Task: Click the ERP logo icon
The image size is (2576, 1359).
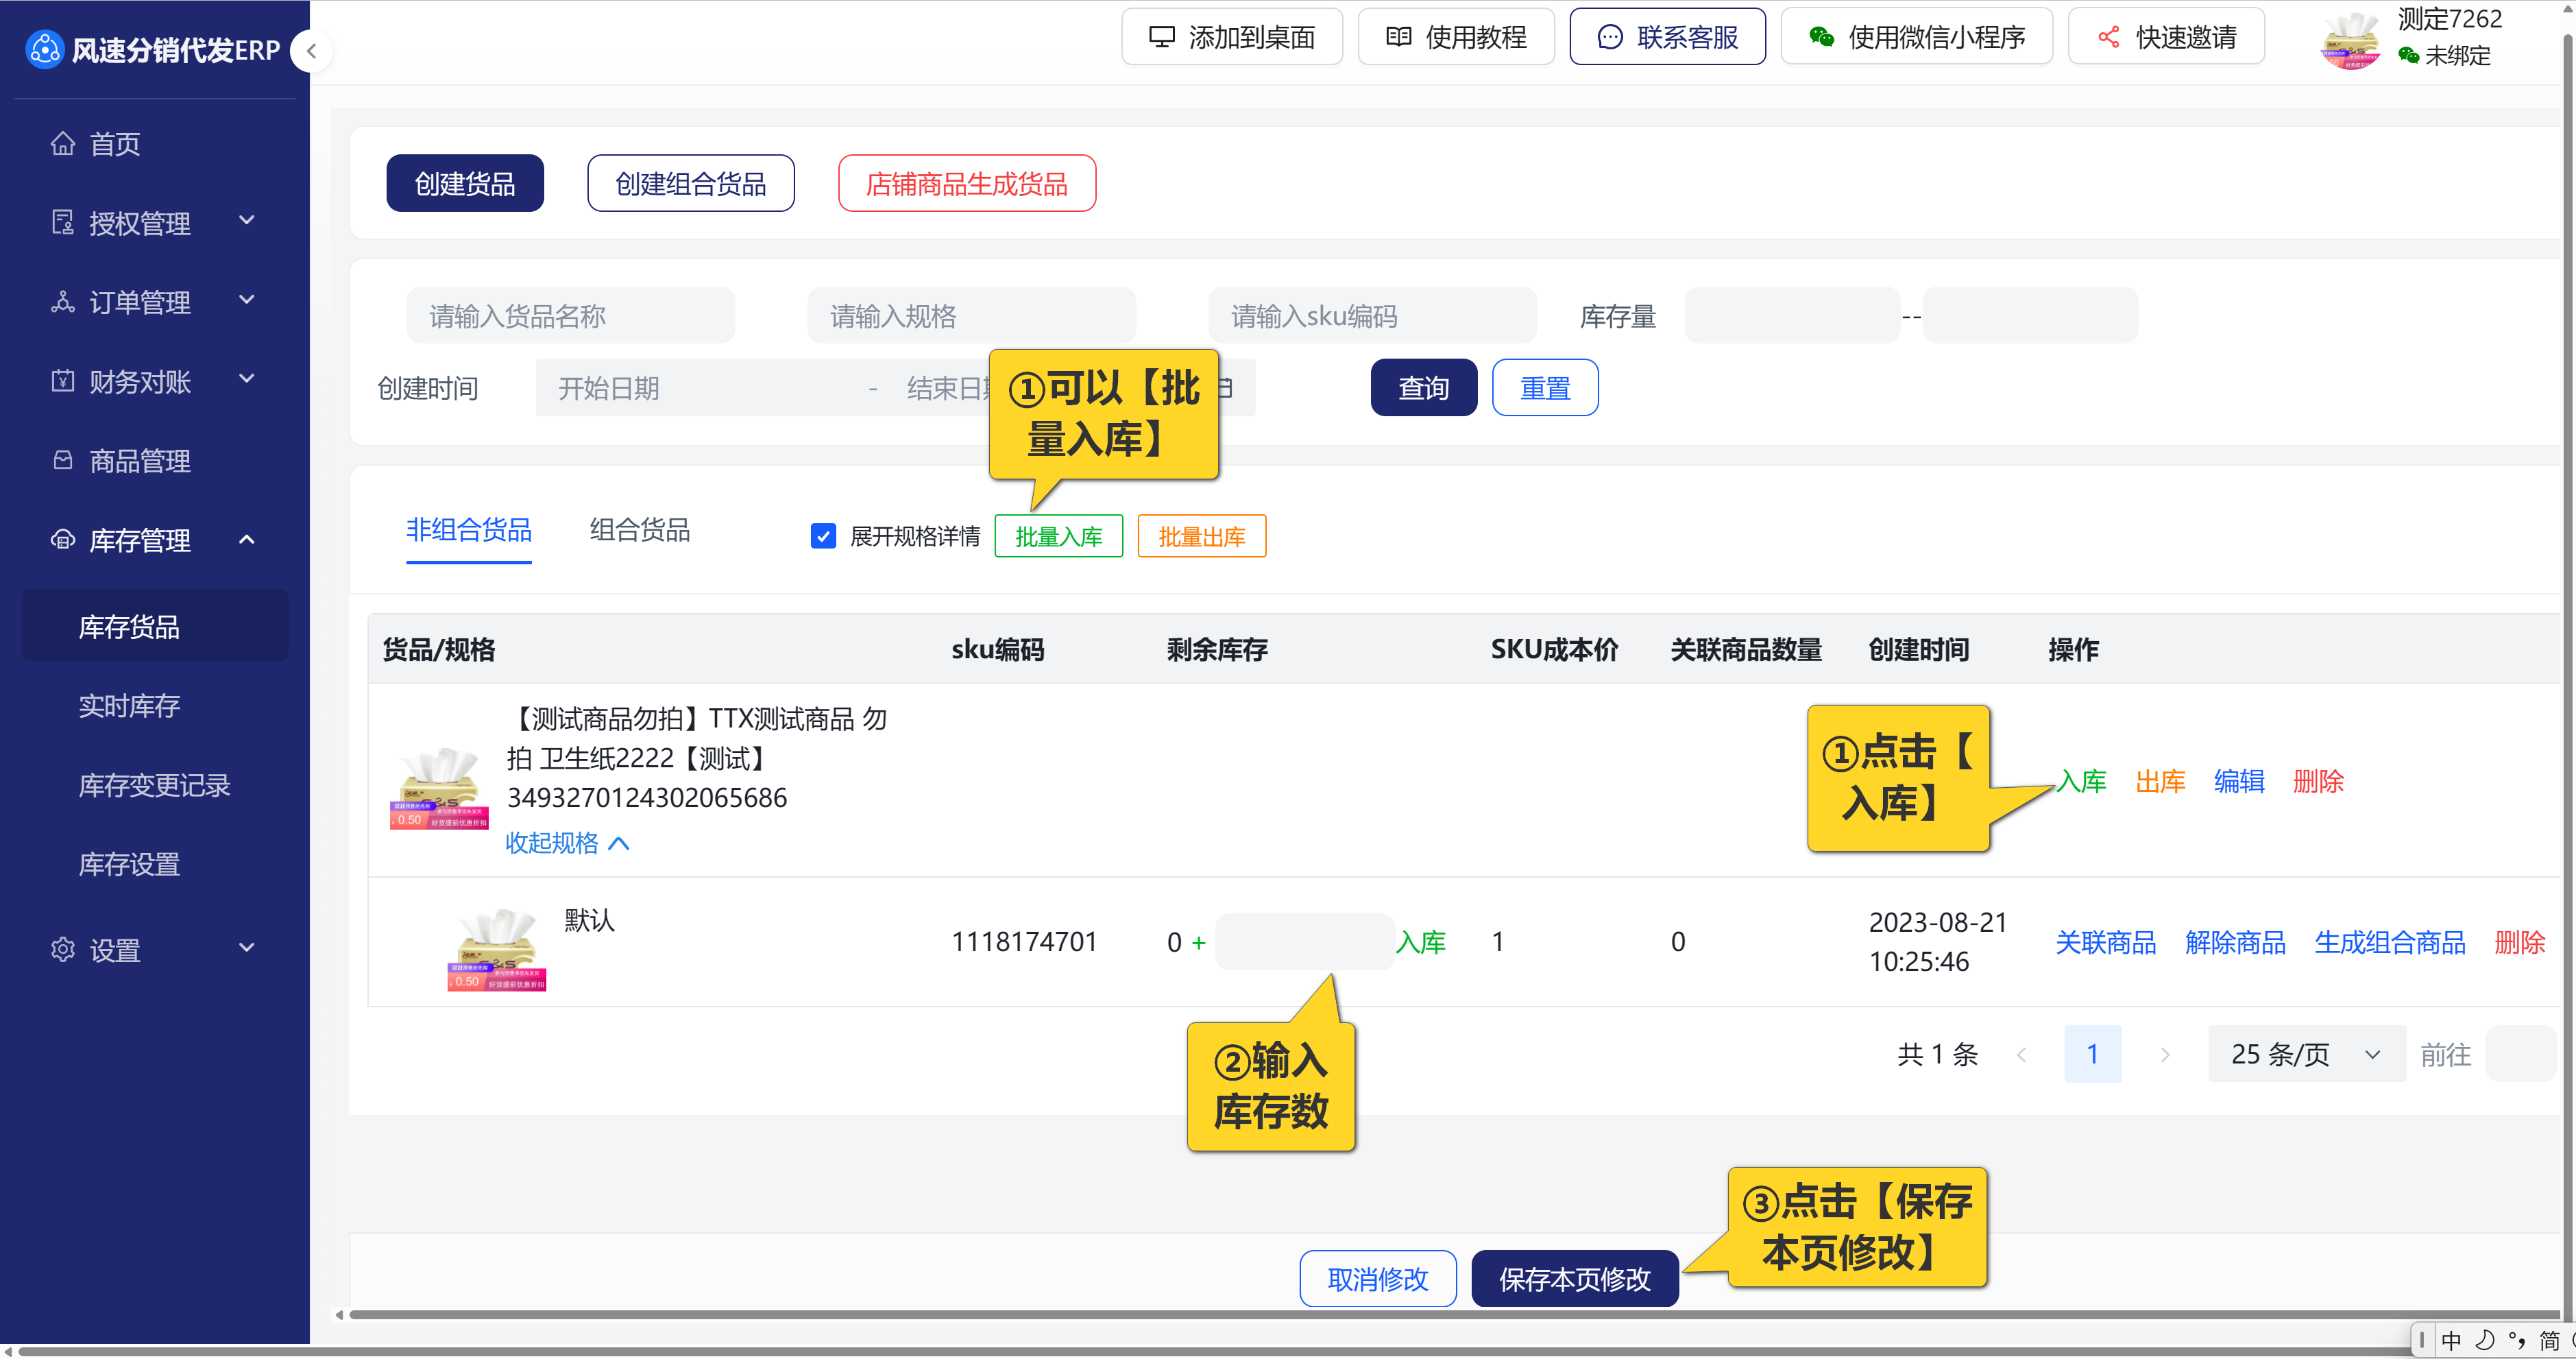Action: pyautogui.click(x=44, y=49)
